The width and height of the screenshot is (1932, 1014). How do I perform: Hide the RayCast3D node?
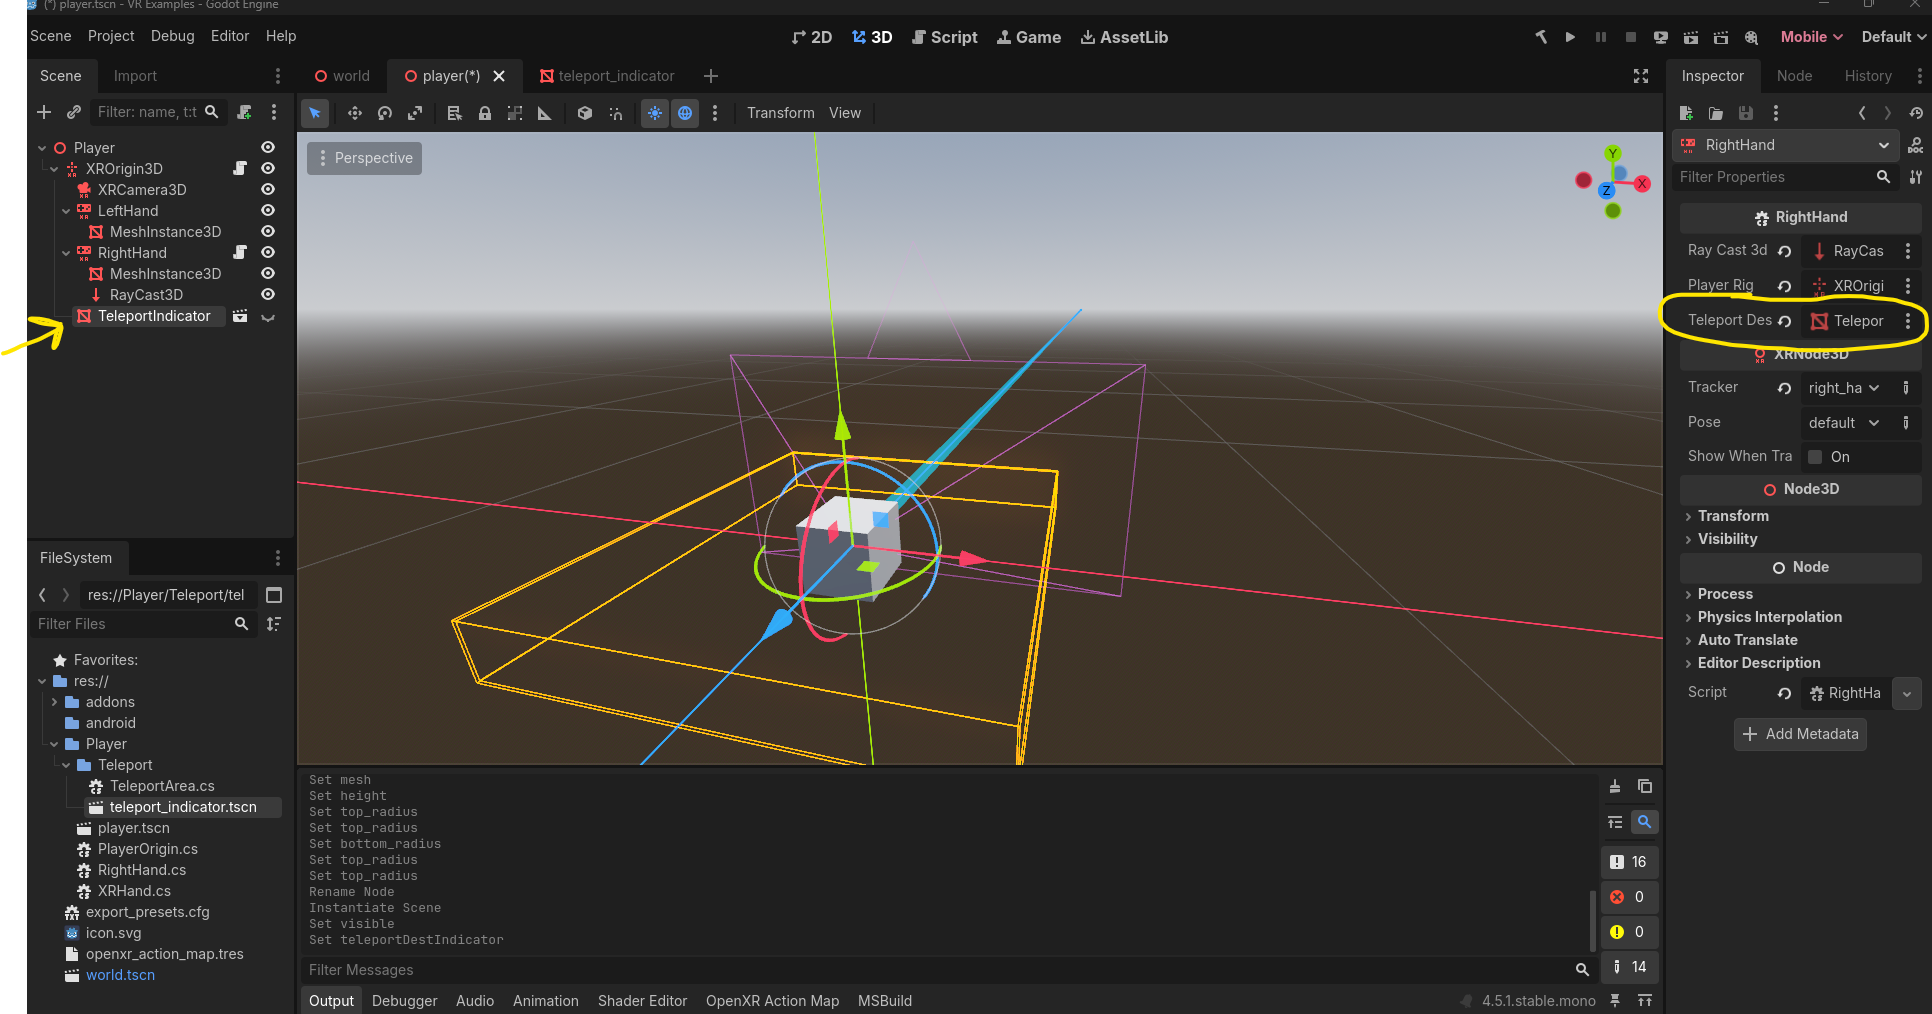pos(268,294)
